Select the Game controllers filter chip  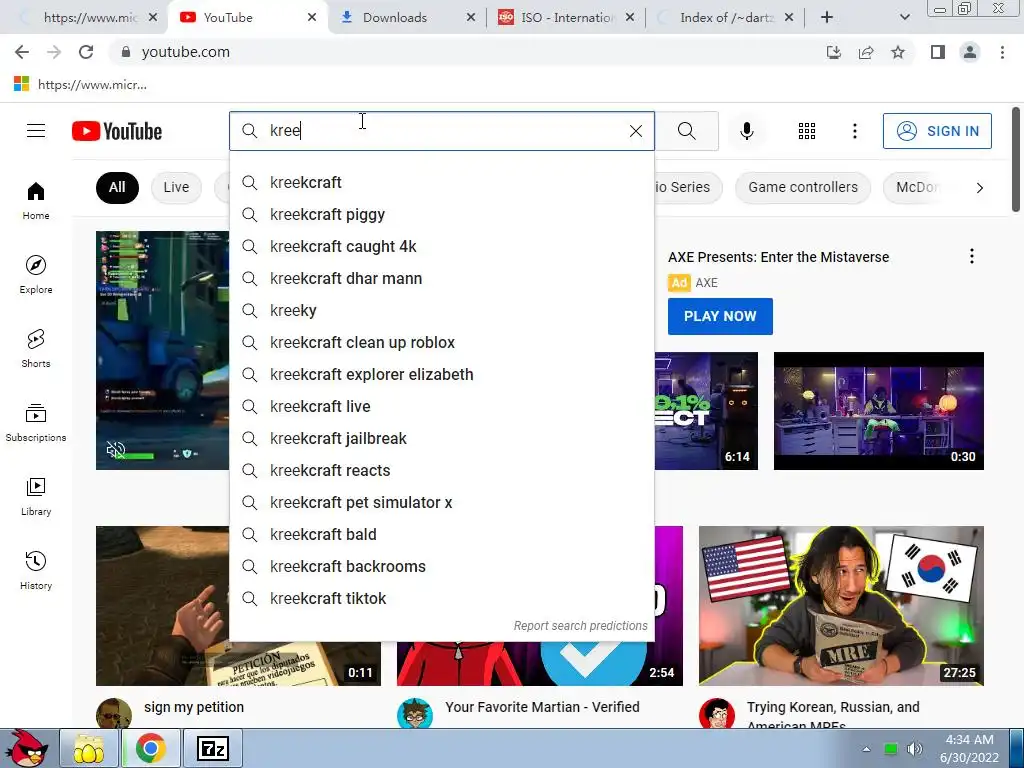[x=803, y=187]
